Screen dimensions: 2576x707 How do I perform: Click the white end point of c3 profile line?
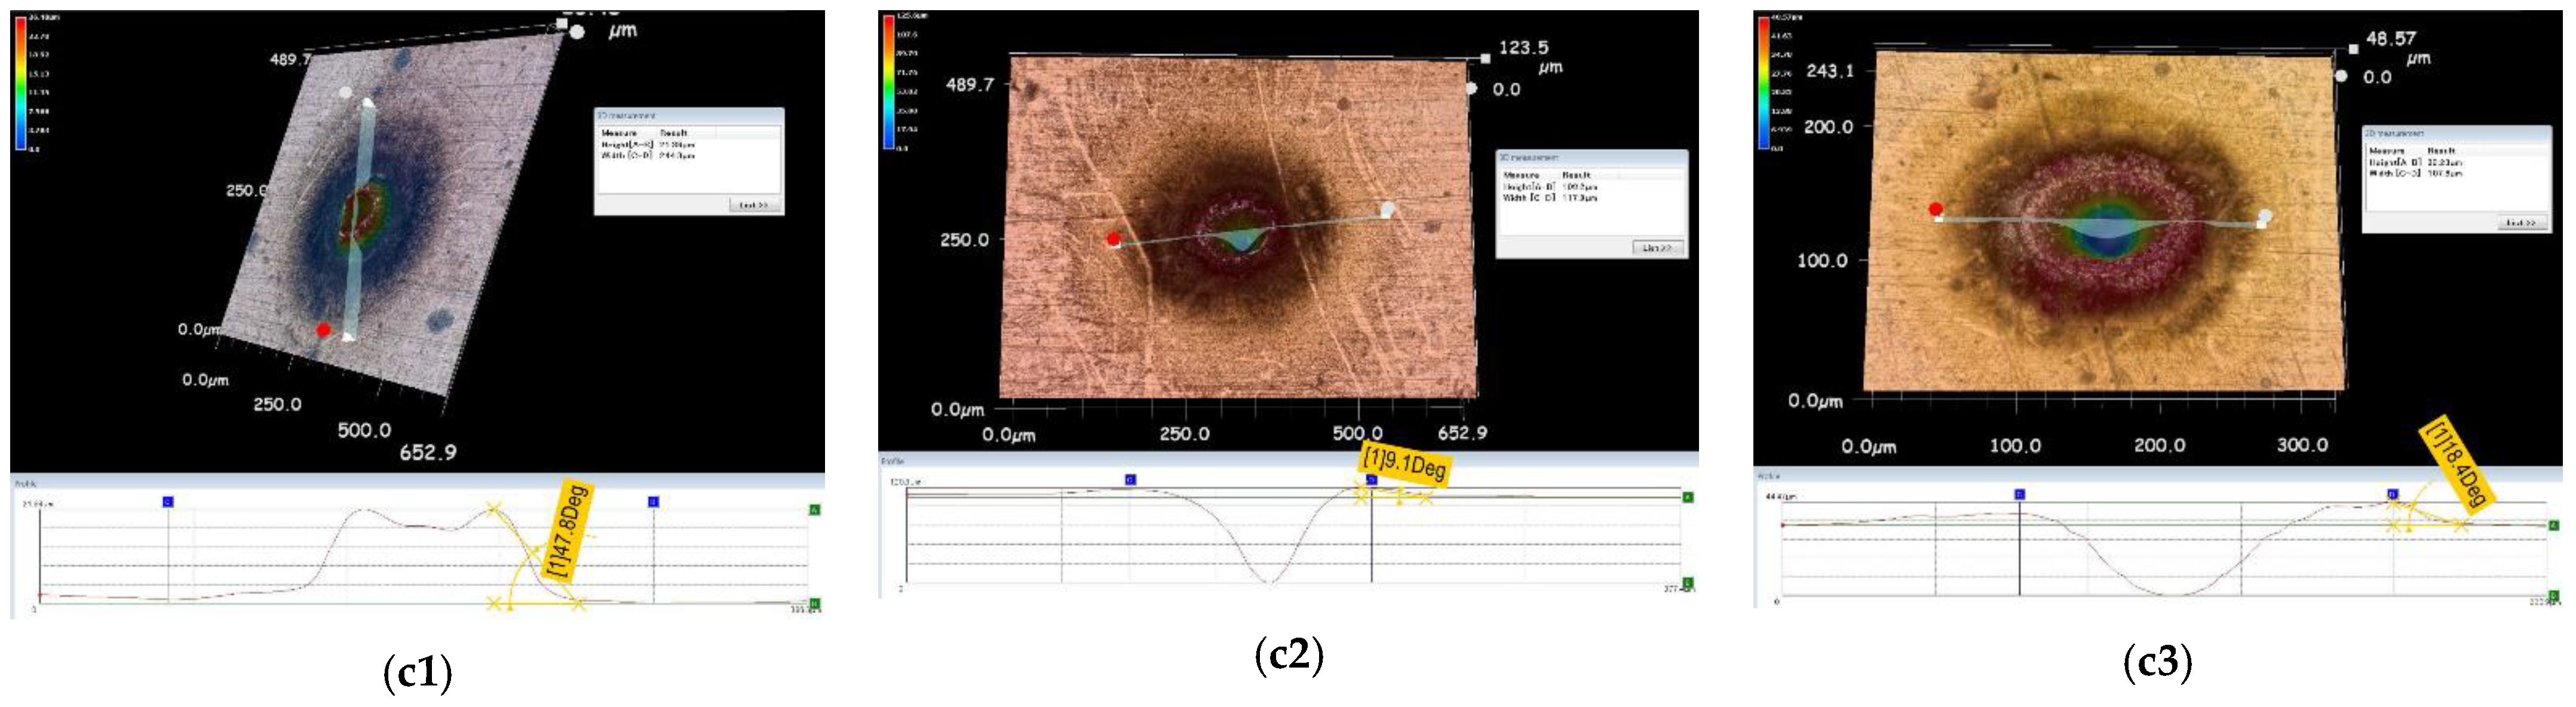(x=2265, y=216)
